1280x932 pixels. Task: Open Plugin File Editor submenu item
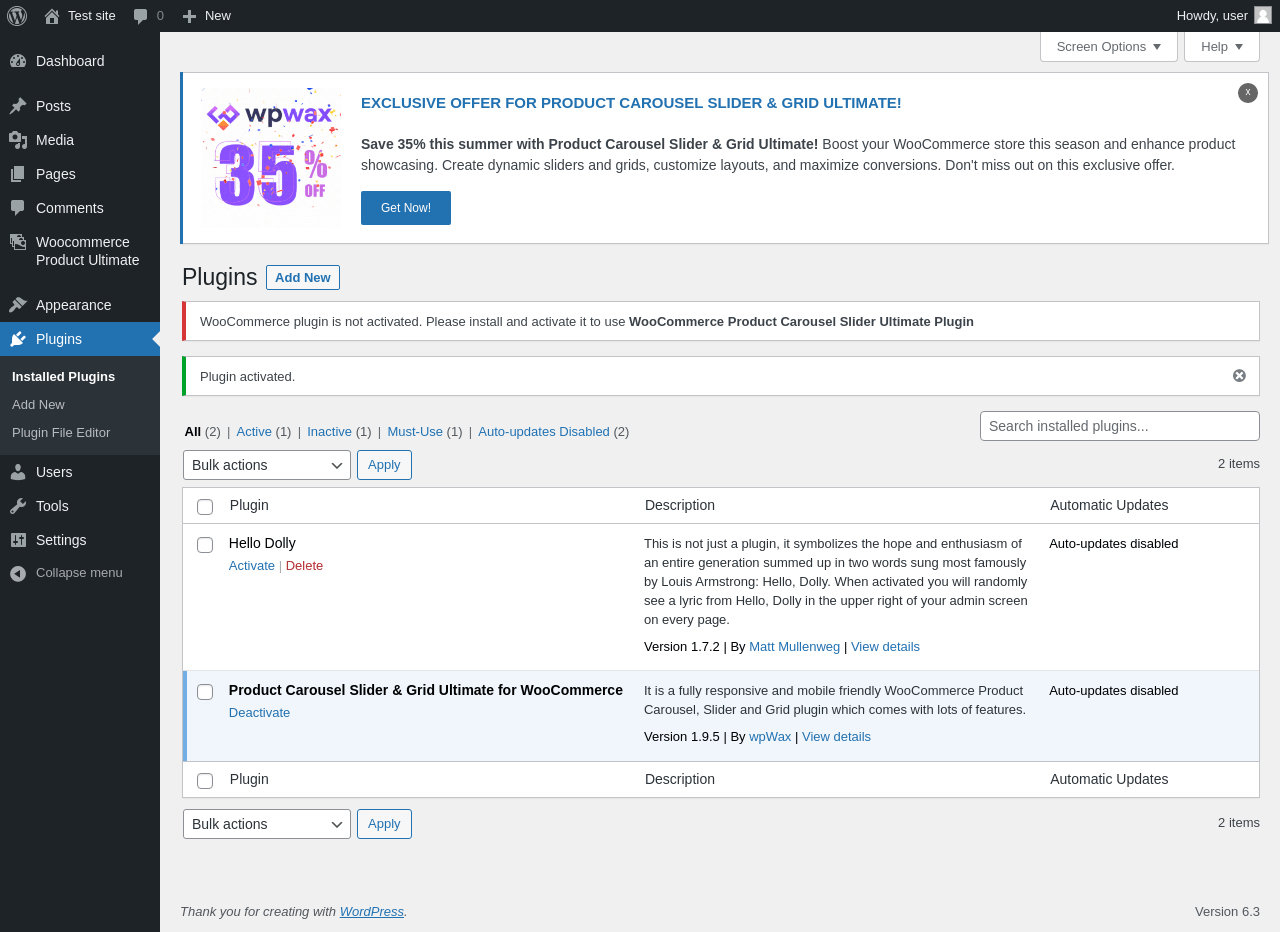coord(61,433)
